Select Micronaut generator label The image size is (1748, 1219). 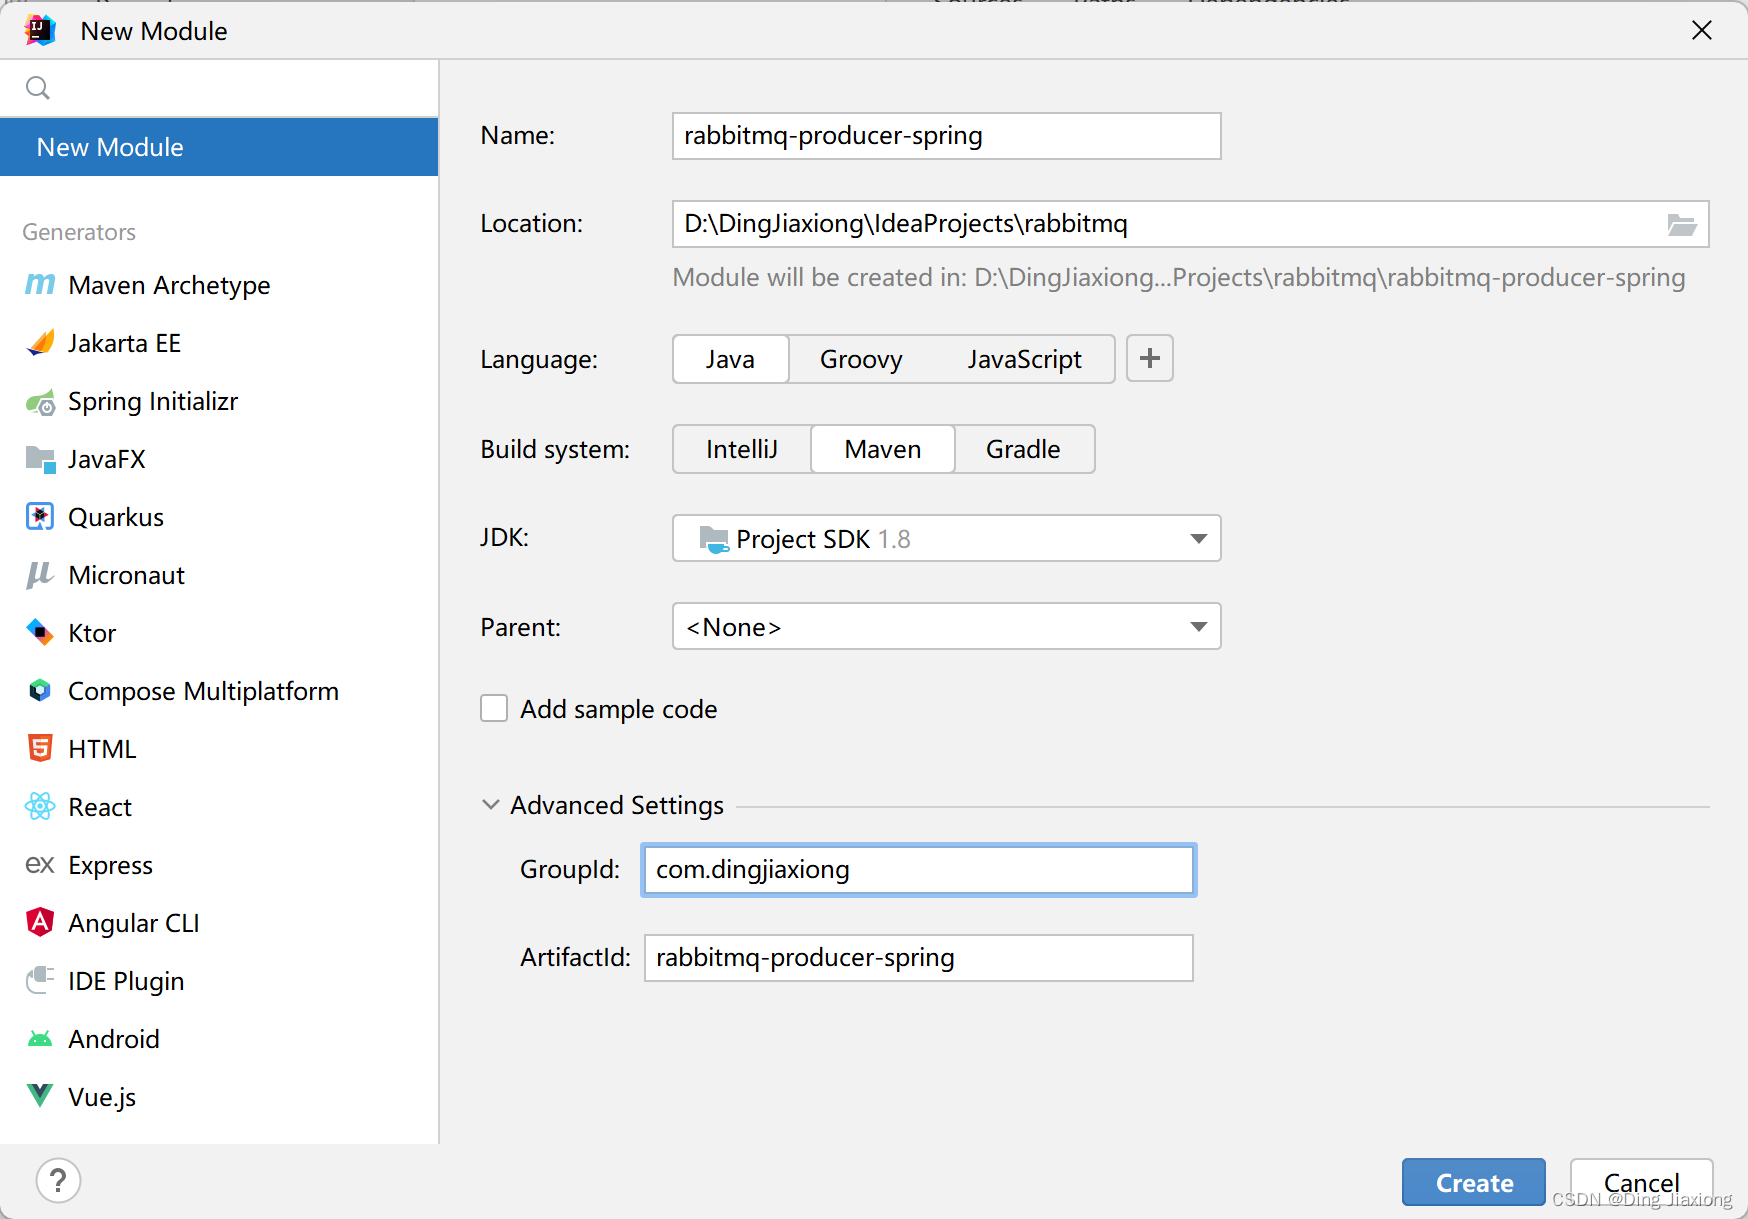pyautogui.click(x=126, y=575)
